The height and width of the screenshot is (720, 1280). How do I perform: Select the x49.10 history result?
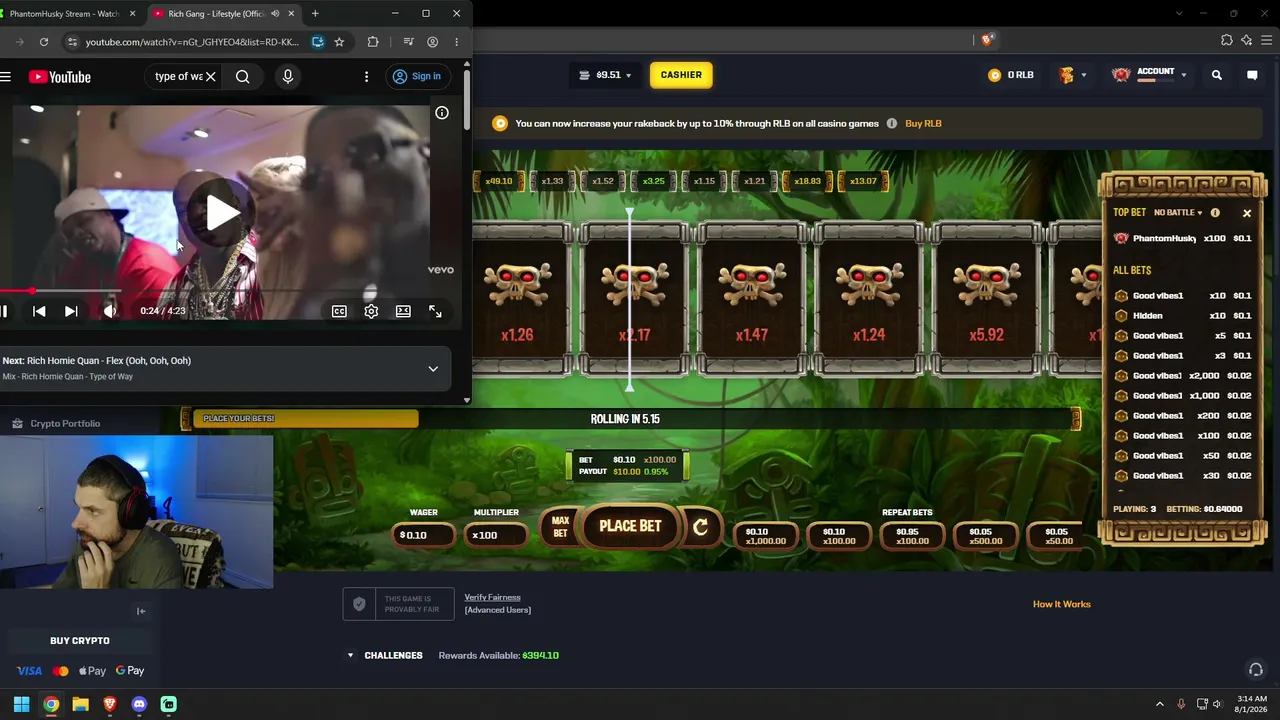pos(498,181)
